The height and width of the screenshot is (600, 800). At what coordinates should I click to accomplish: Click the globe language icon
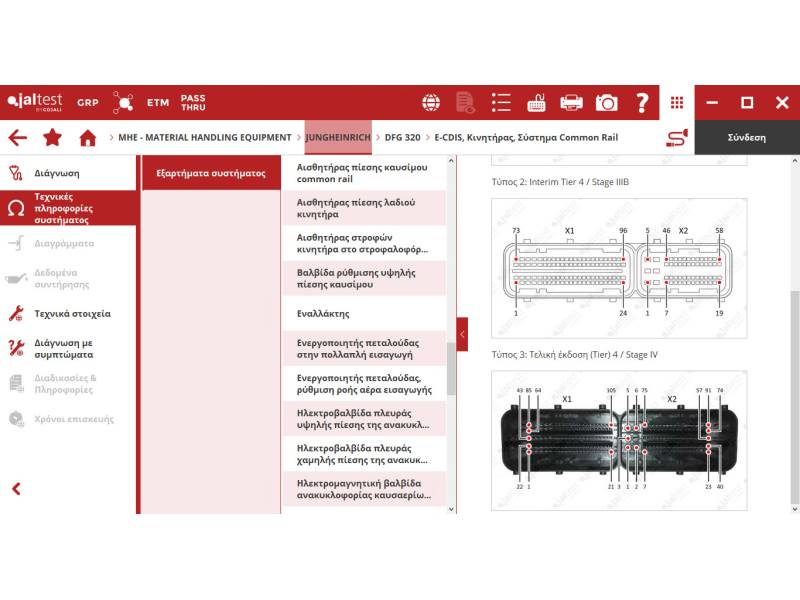pos(431,103)
